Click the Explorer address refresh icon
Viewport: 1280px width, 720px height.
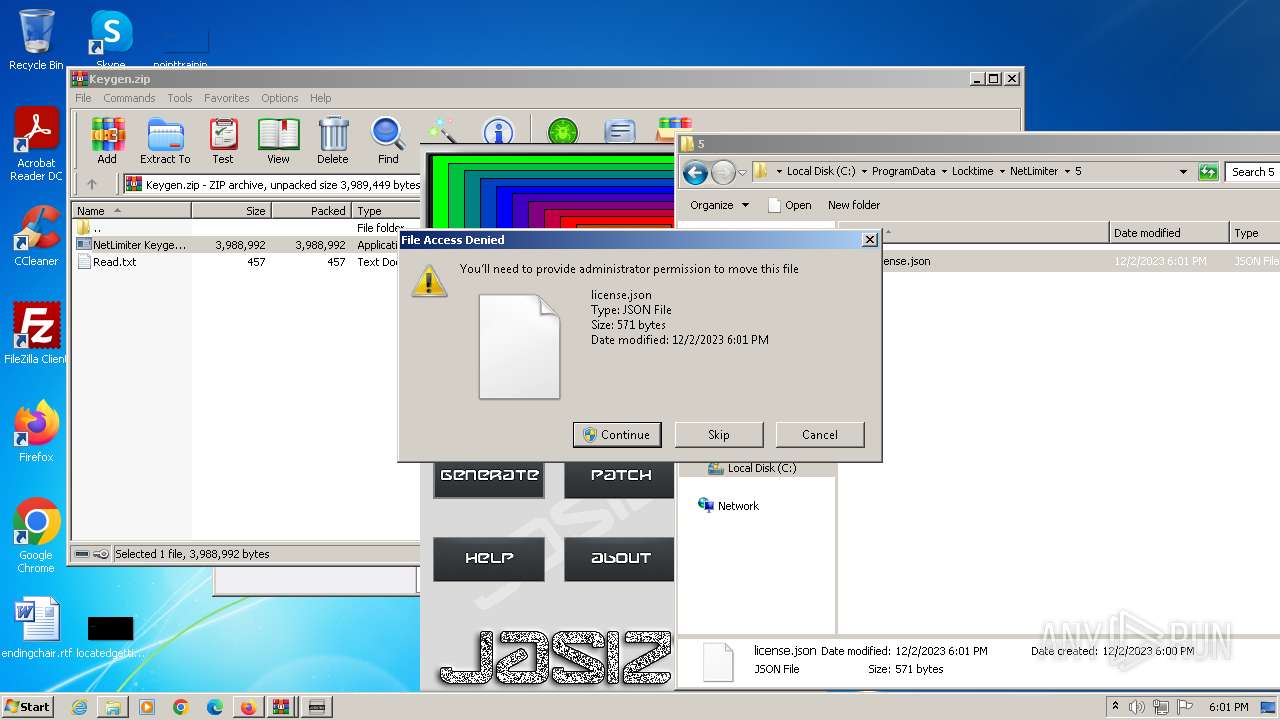click(x=1208, y=172)
